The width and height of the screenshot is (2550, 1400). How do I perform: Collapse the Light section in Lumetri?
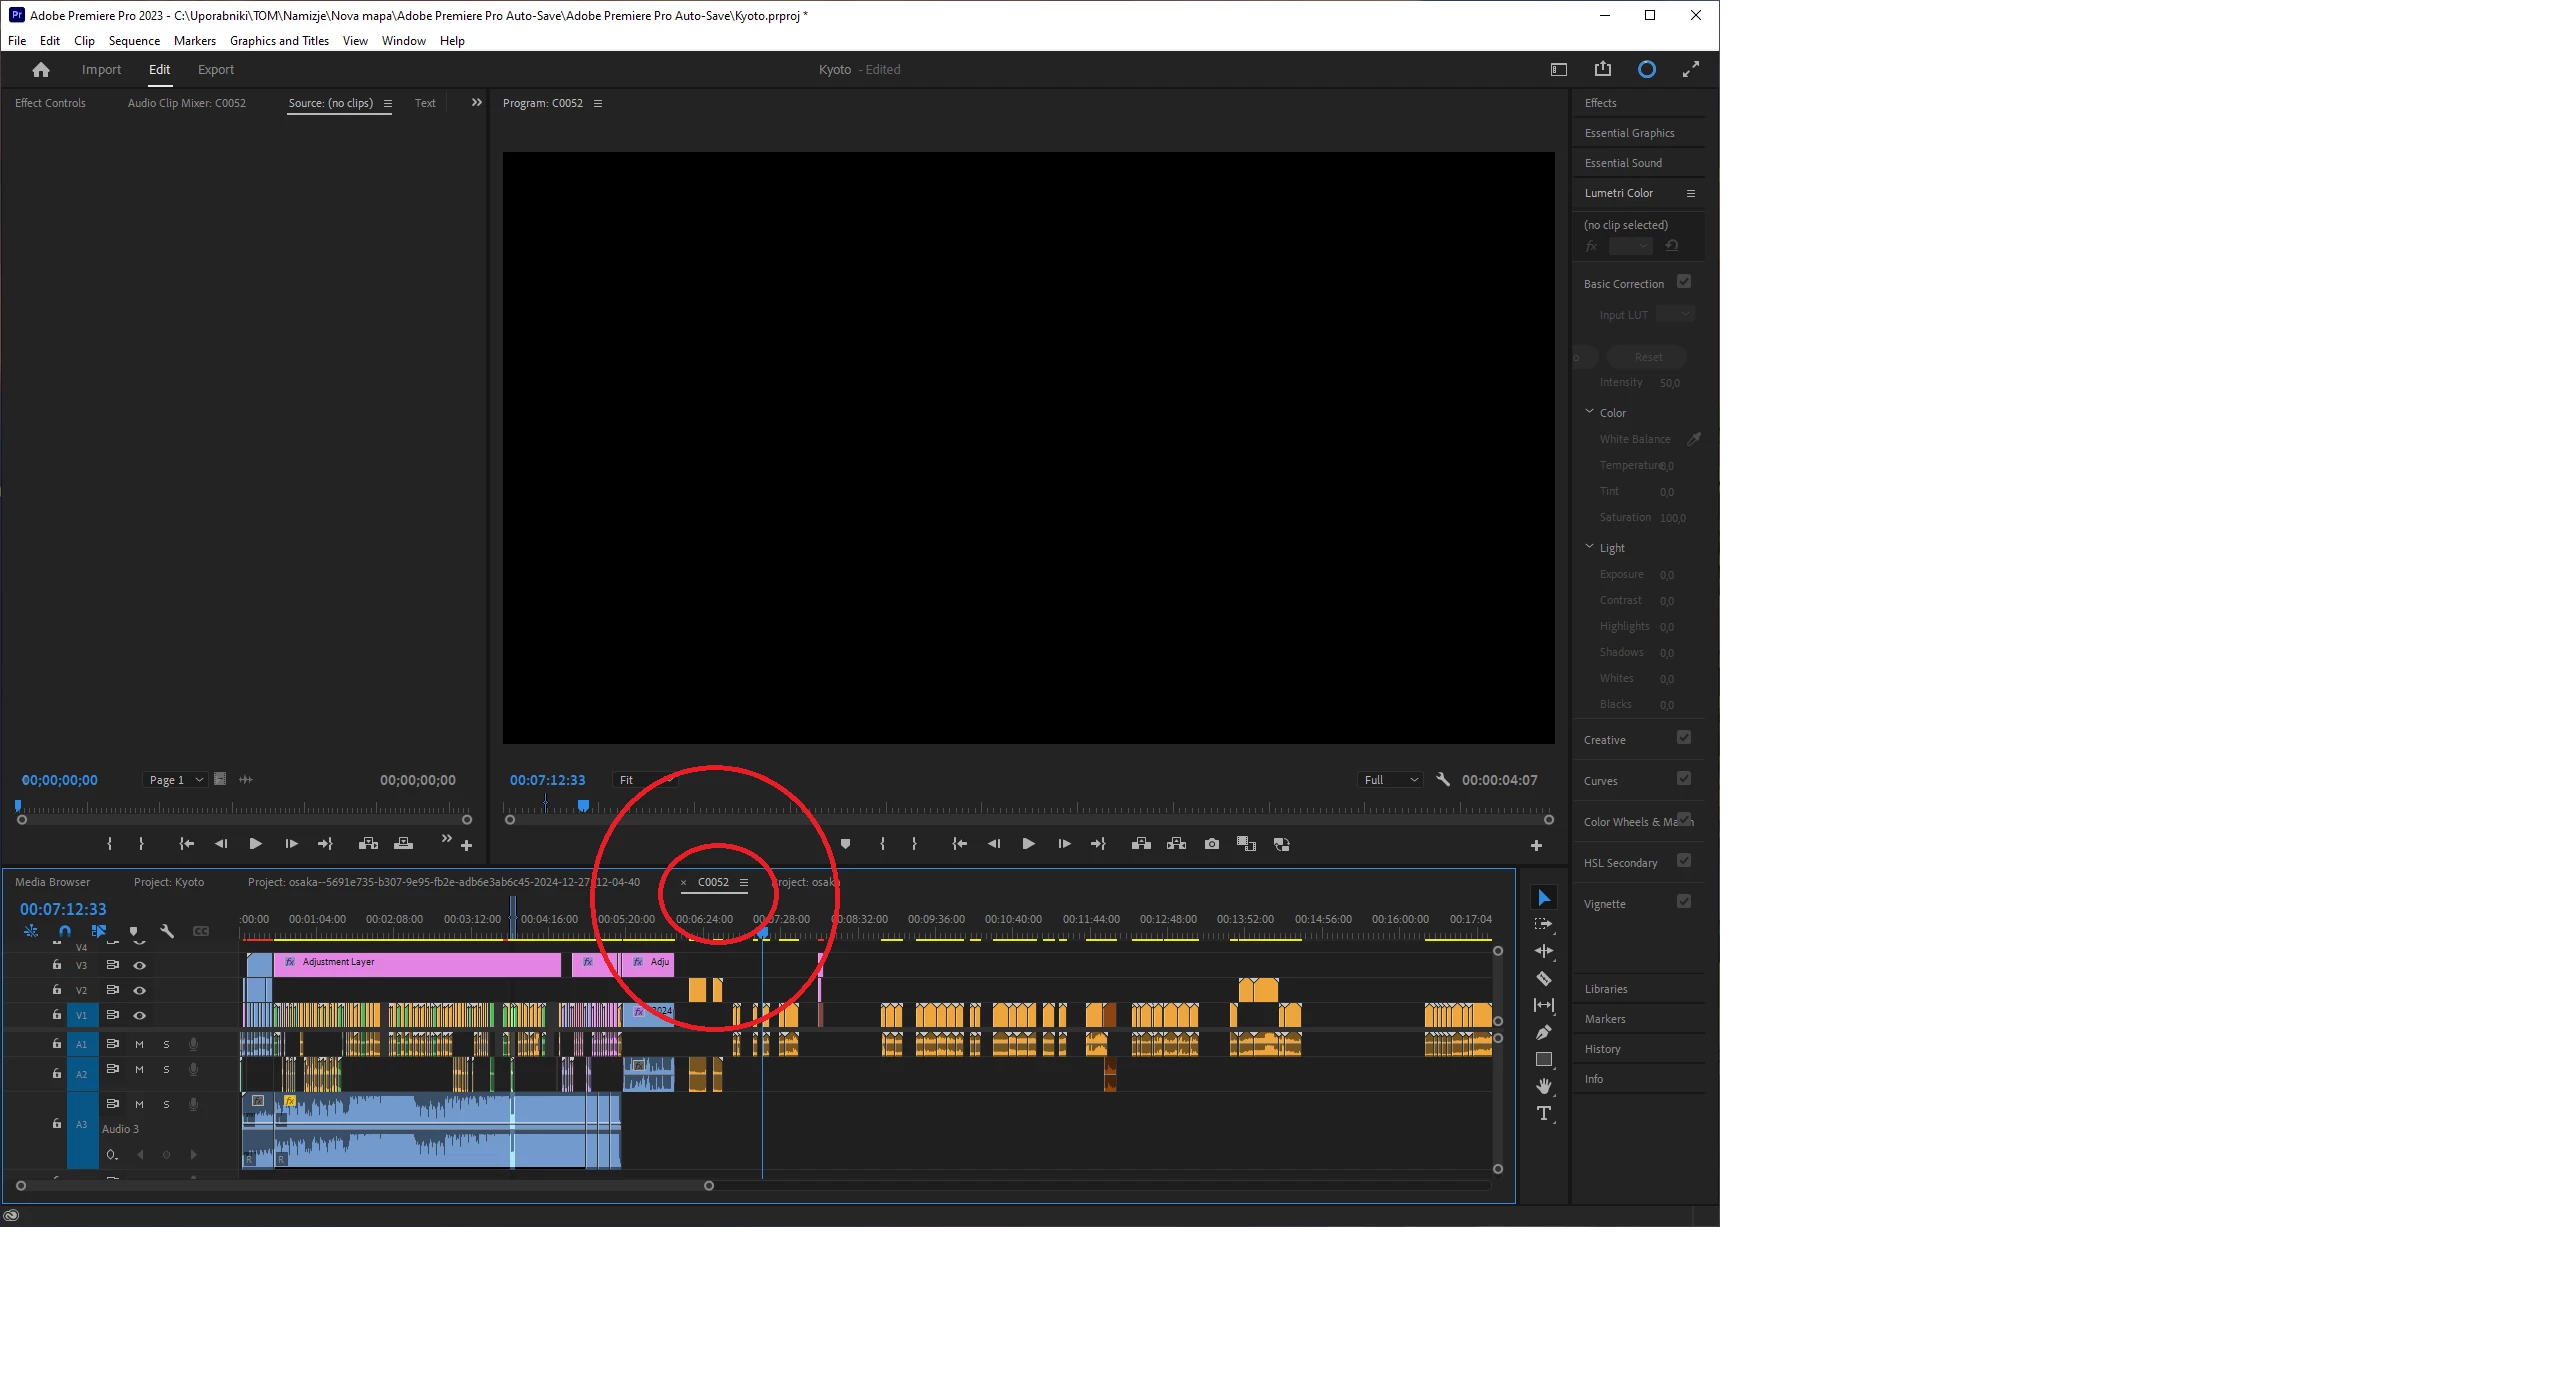[1589, 547]
